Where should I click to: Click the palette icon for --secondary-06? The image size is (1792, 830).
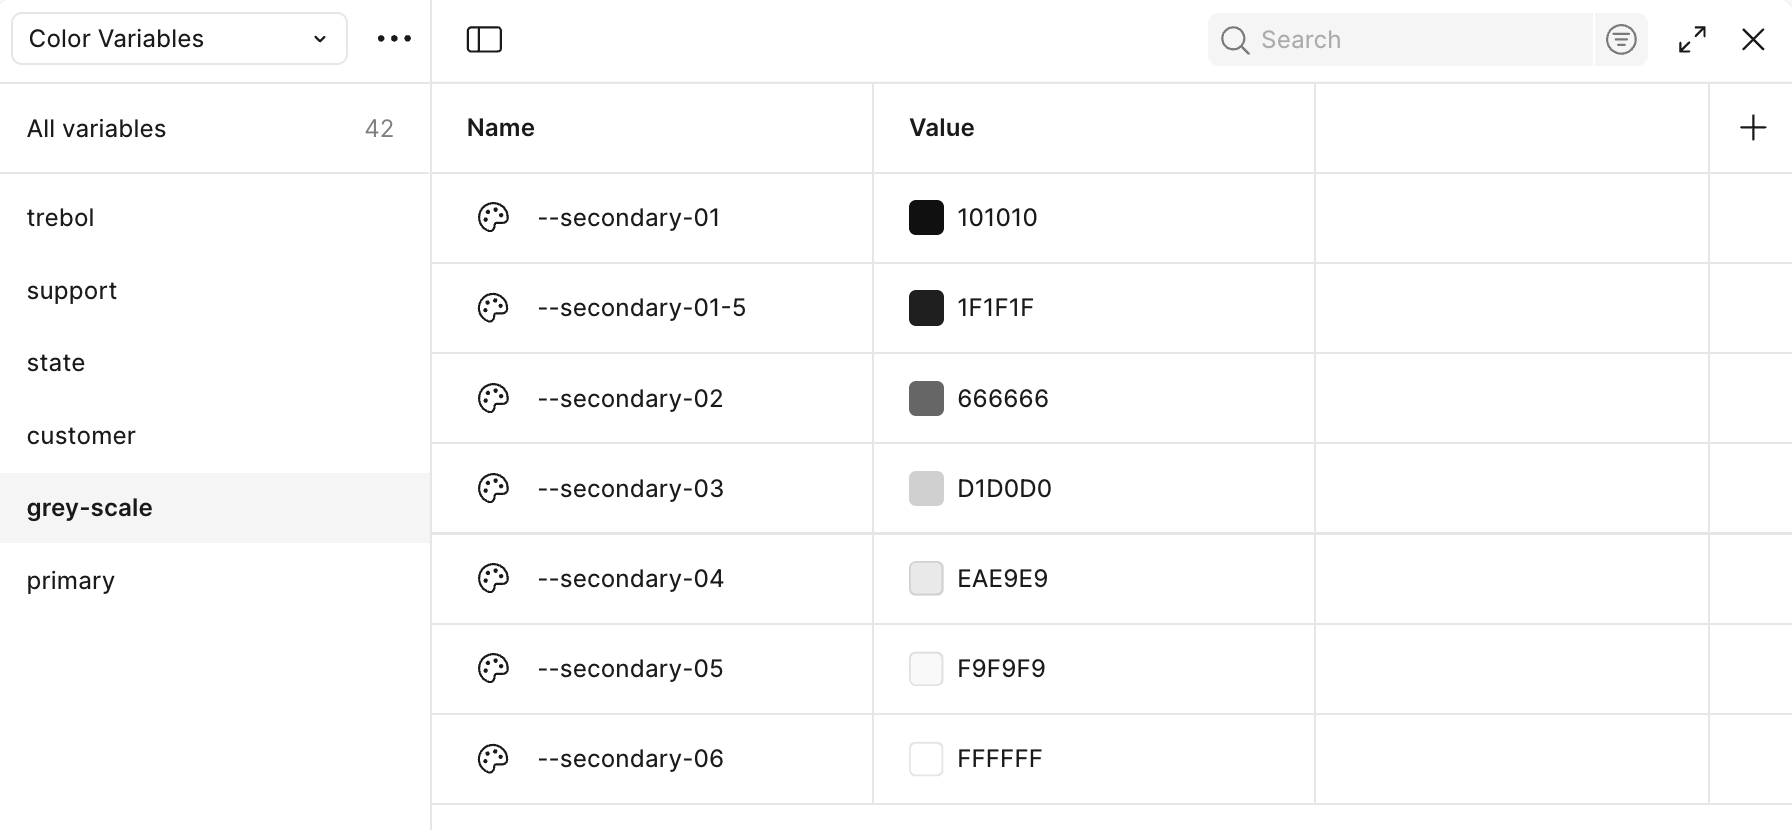[493, 759]
